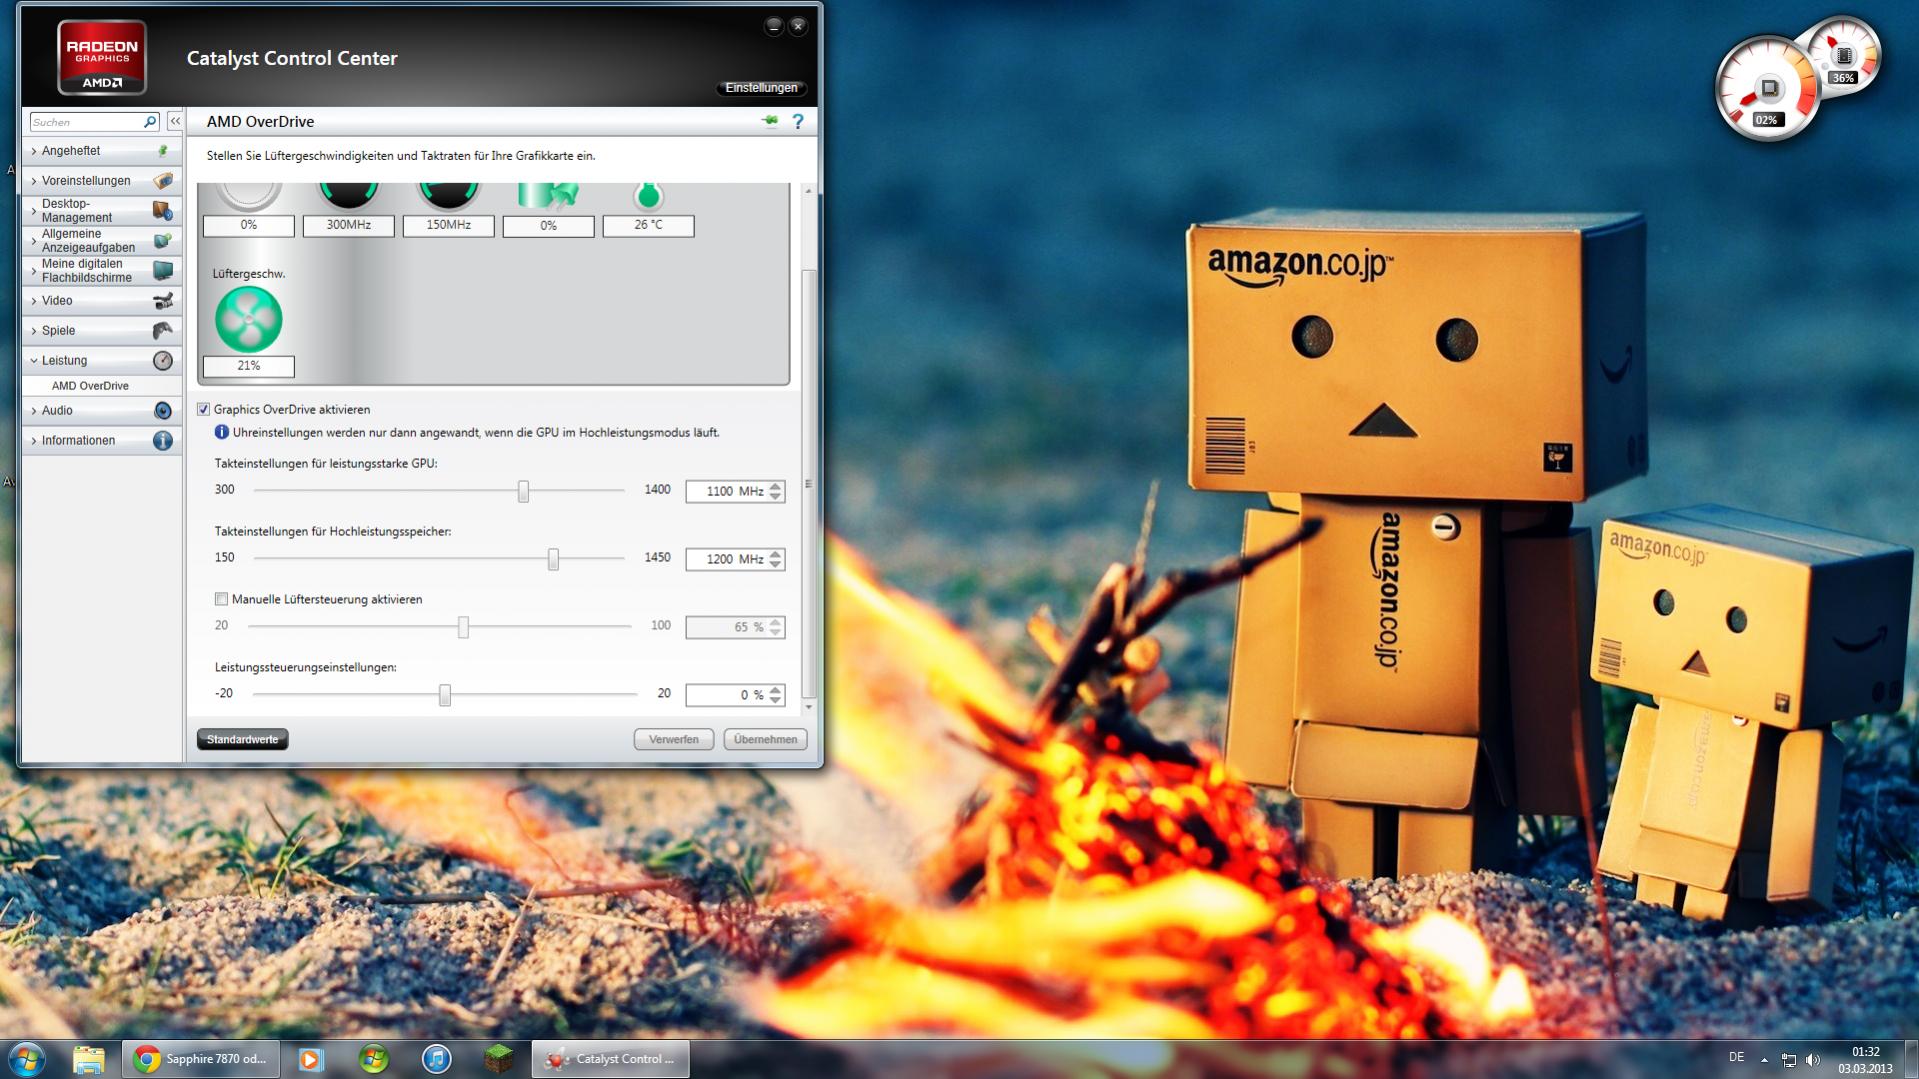Open Minecraft from the taskbar
Viewport: 1919px width, 1079px height.
(499, 1059)
